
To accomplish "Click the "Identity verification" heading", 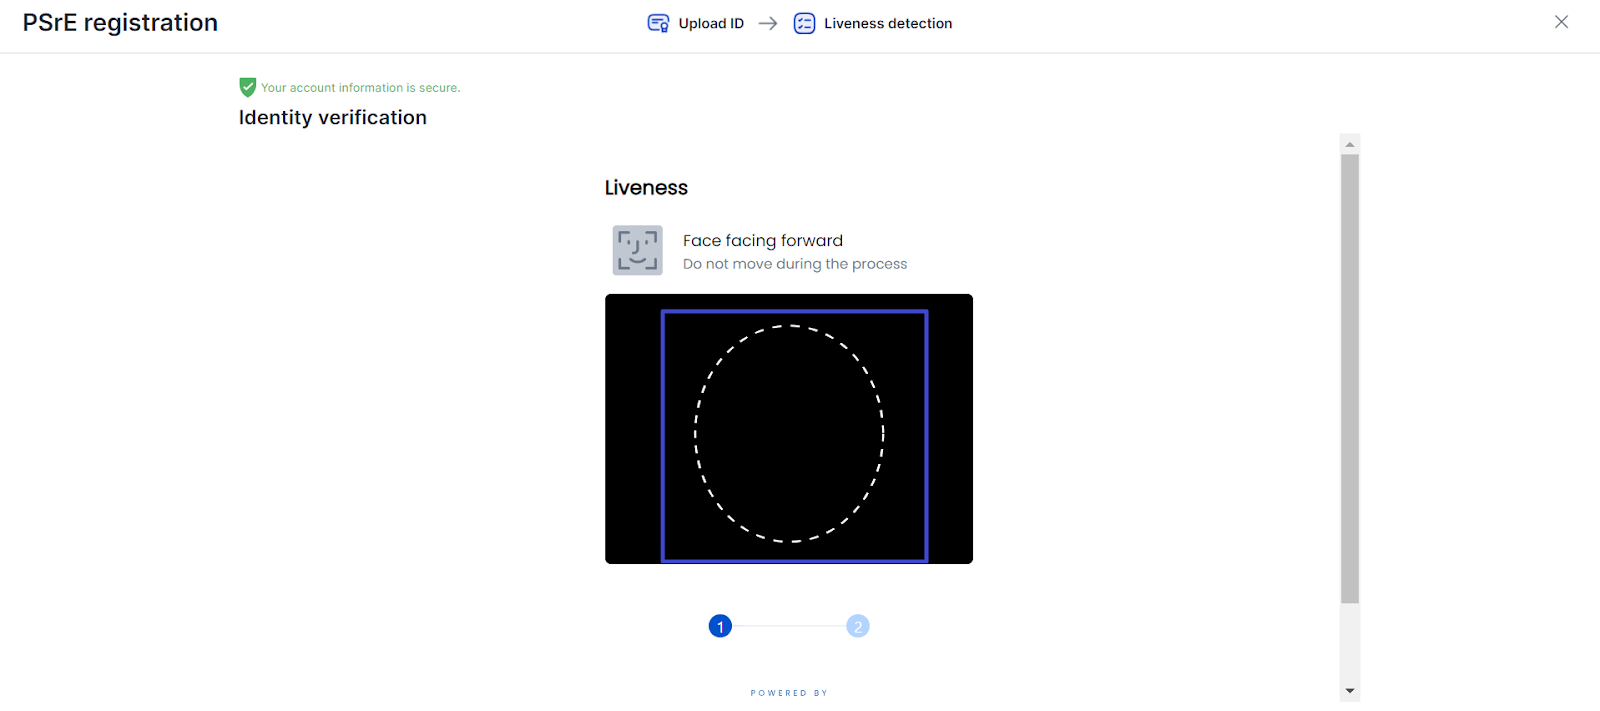I will coord(332,117).
